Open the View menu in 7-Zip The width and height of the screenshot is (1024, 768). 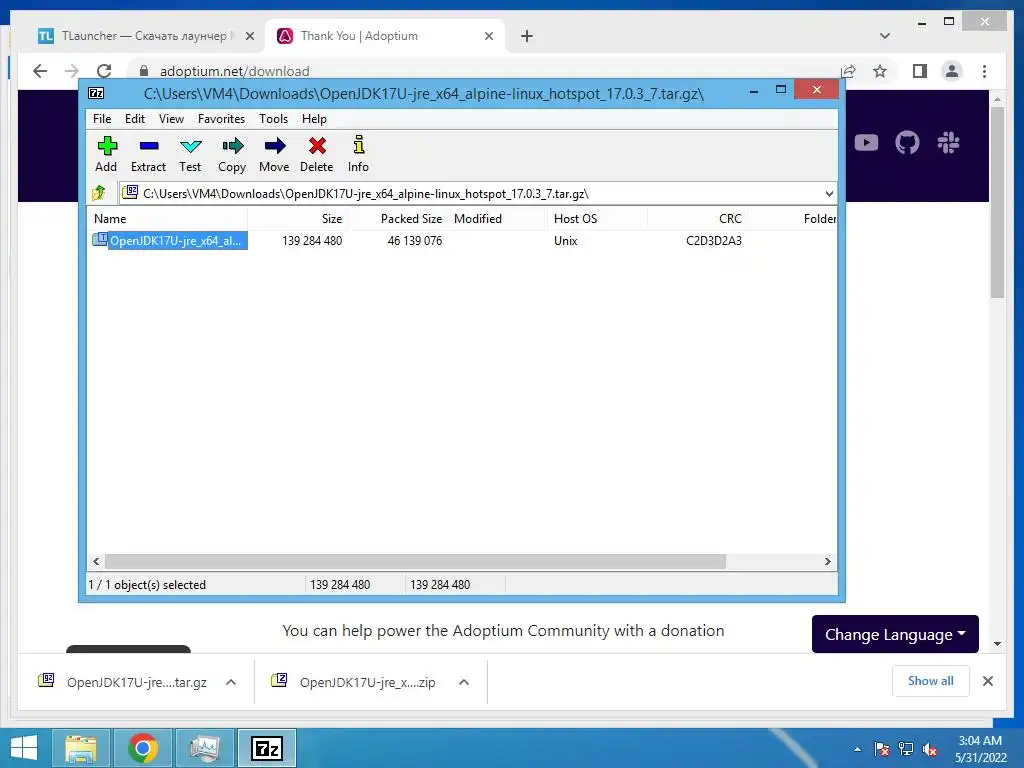tap(171, 119)
